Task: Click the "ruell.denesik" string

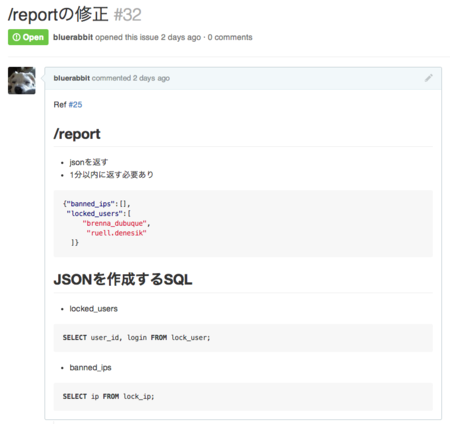Action: tap(116, 233)
